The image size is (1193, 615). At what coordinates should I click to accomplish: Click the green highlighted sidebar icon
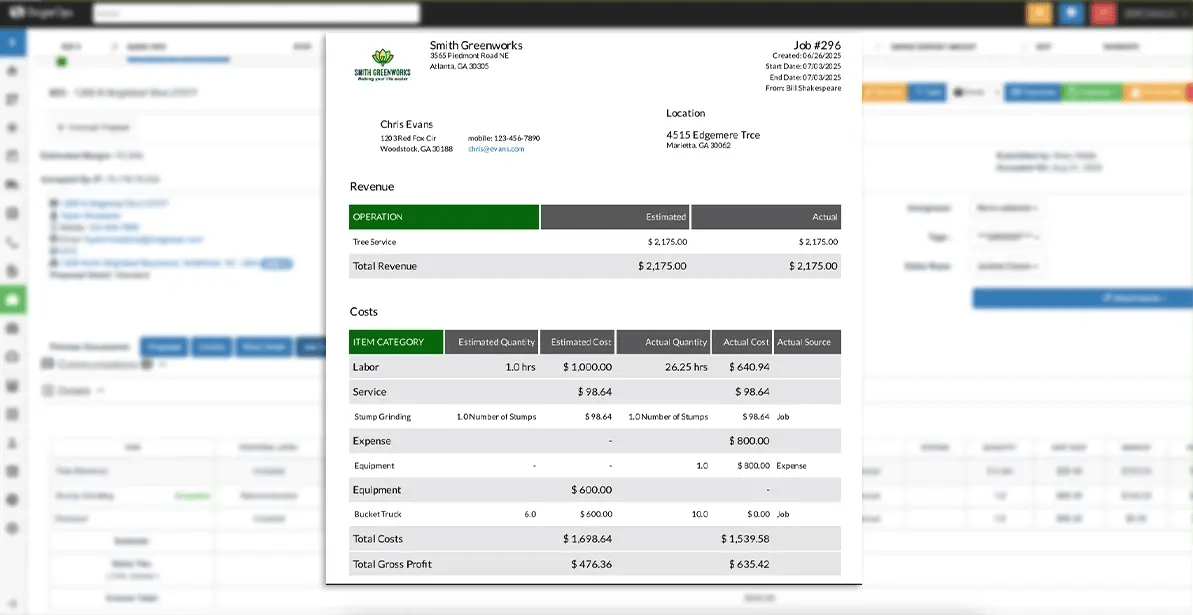coord(12,299)
